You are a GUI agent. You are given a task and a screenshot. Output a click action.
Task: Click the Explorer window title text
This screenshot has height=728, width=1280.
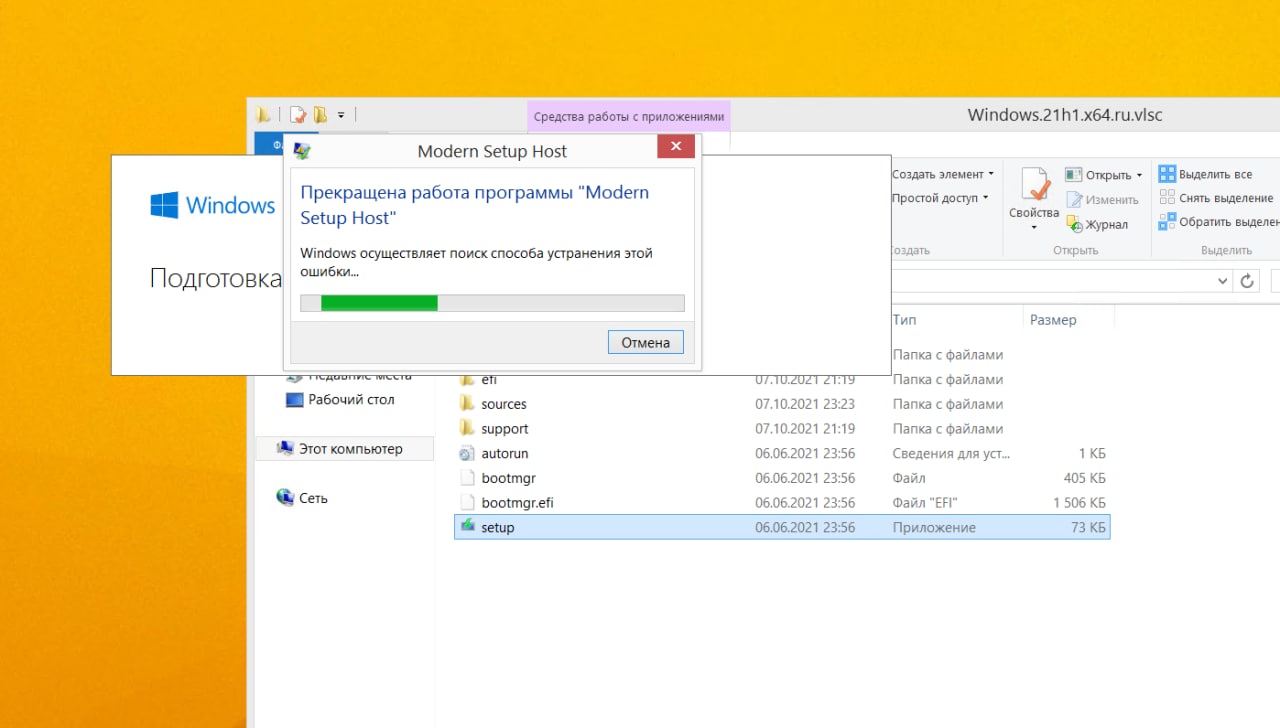click(1065, 114)
